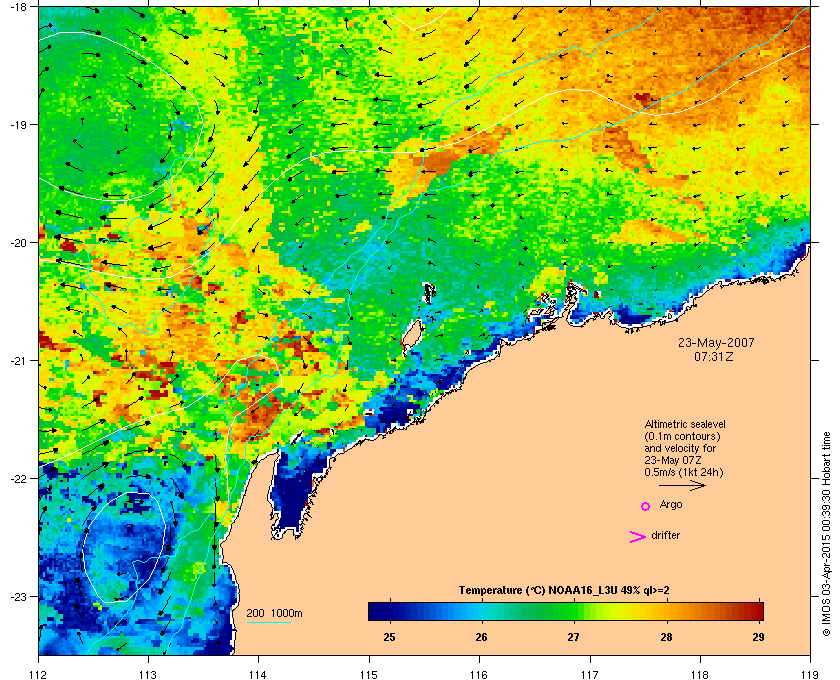Click the colorbar tick label 25
The width and height of the screenshot is (840, 680).
tap(389, 637)
